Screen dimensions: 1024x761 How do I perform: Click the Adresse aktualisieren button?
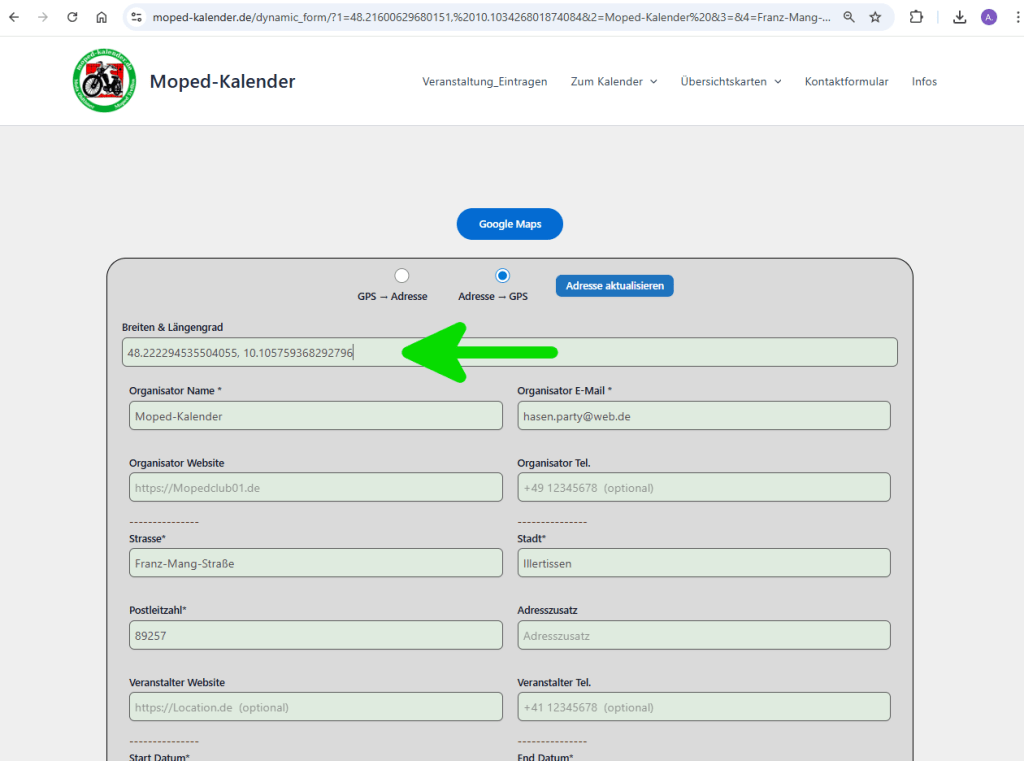615,286
